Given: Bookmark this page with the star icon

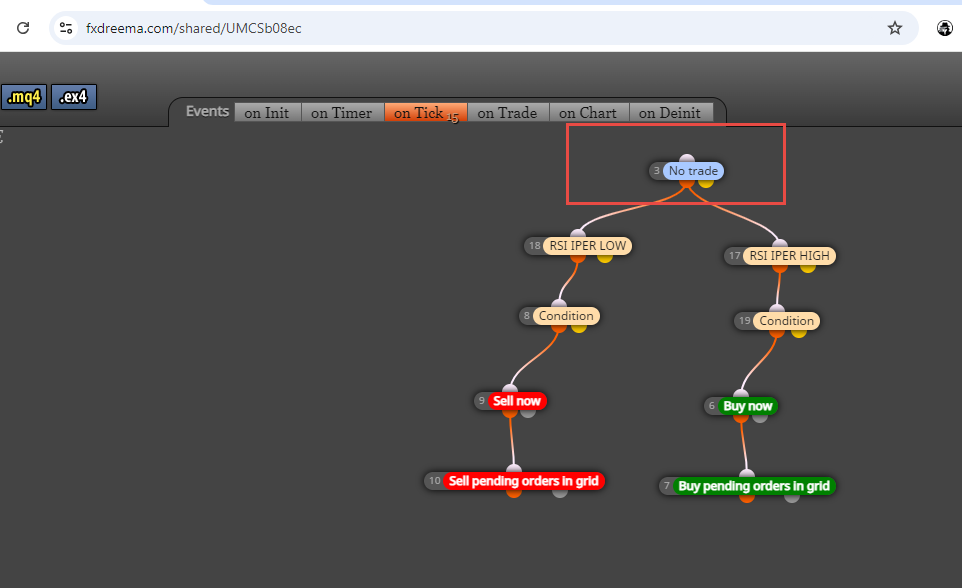Looking at the screenshot, I should pos(895,28).
